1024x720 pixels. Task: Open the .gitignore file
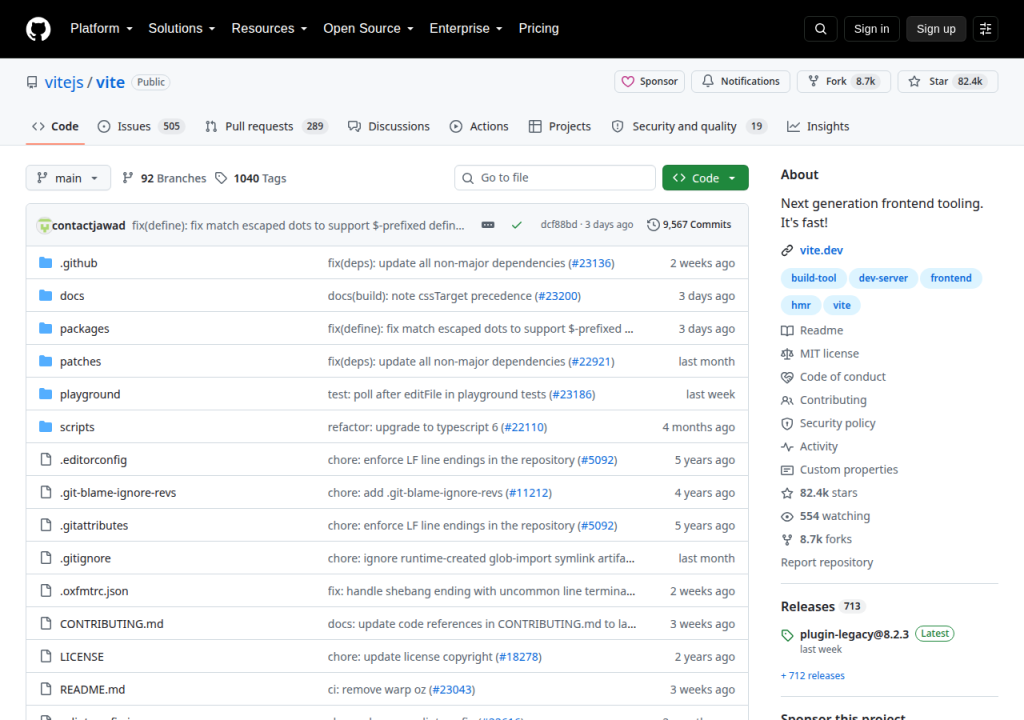pos(86,559)
